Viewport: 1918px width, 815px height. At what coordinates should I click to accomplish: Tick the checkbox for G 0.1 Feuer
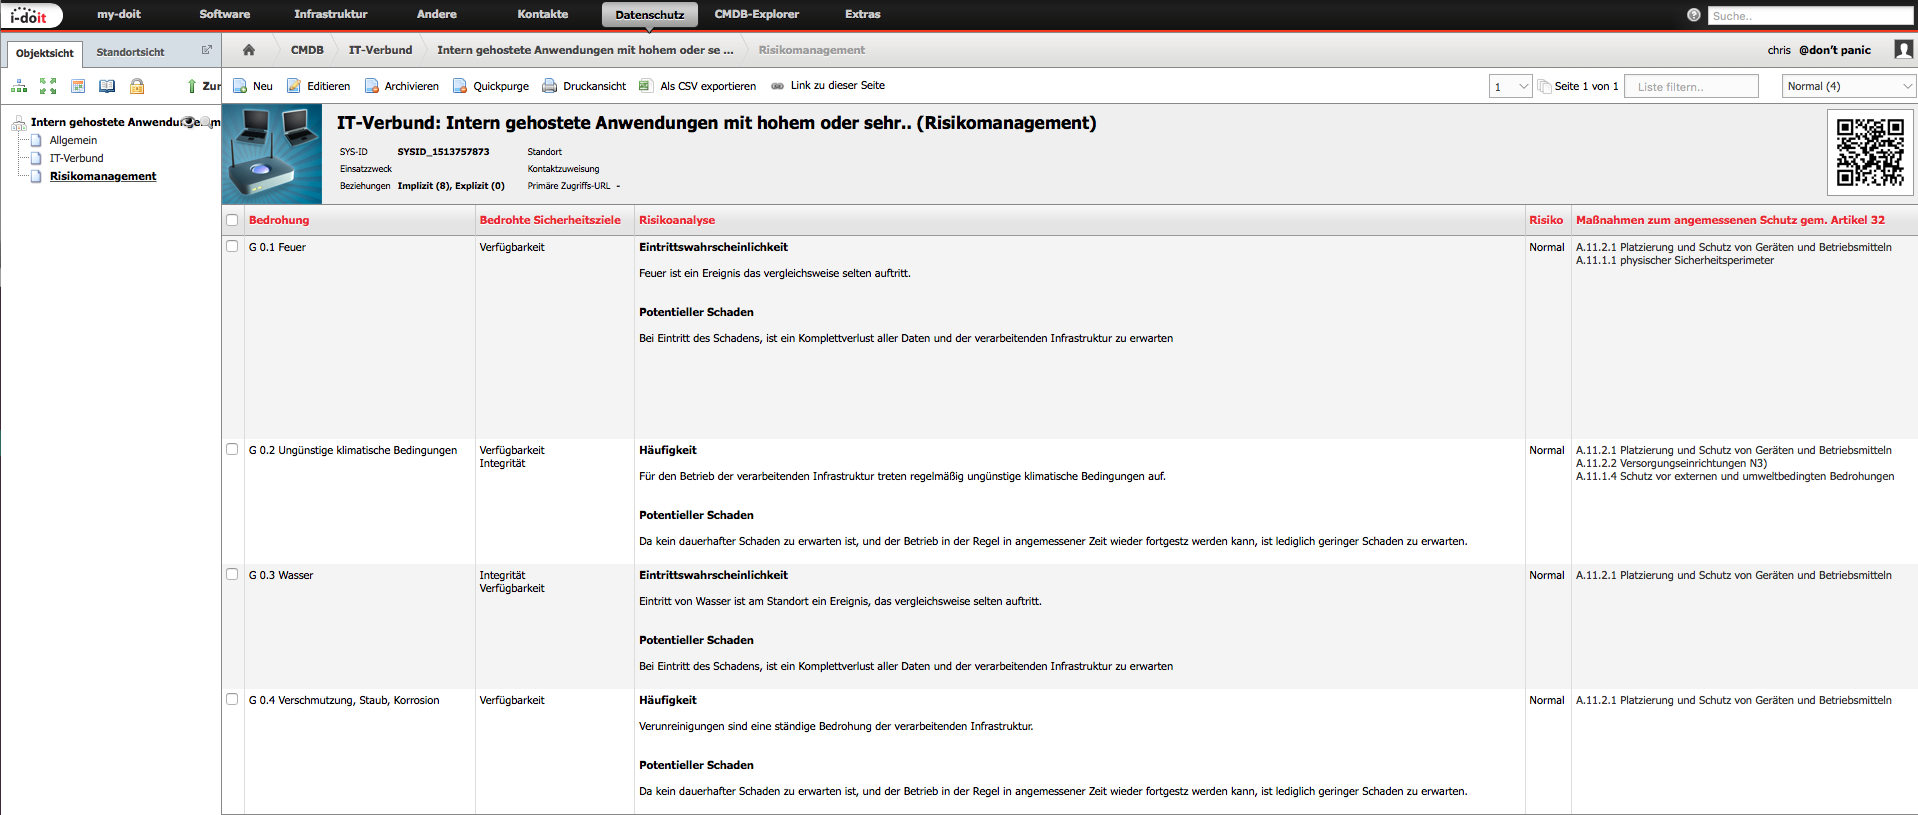[232, 246]
